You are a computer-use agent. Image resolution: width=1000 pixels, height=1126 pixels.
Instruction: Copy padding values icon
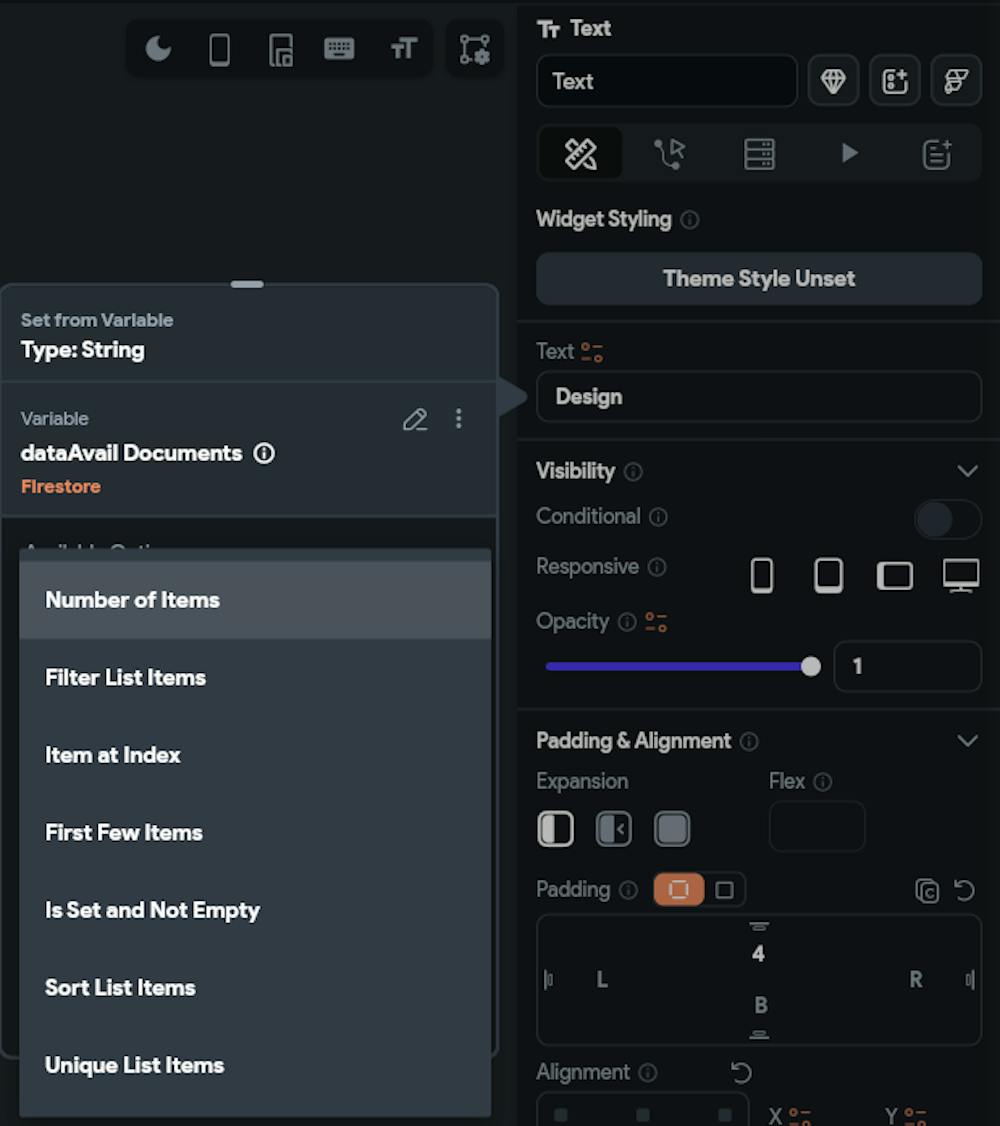click(x=927, y=890)
